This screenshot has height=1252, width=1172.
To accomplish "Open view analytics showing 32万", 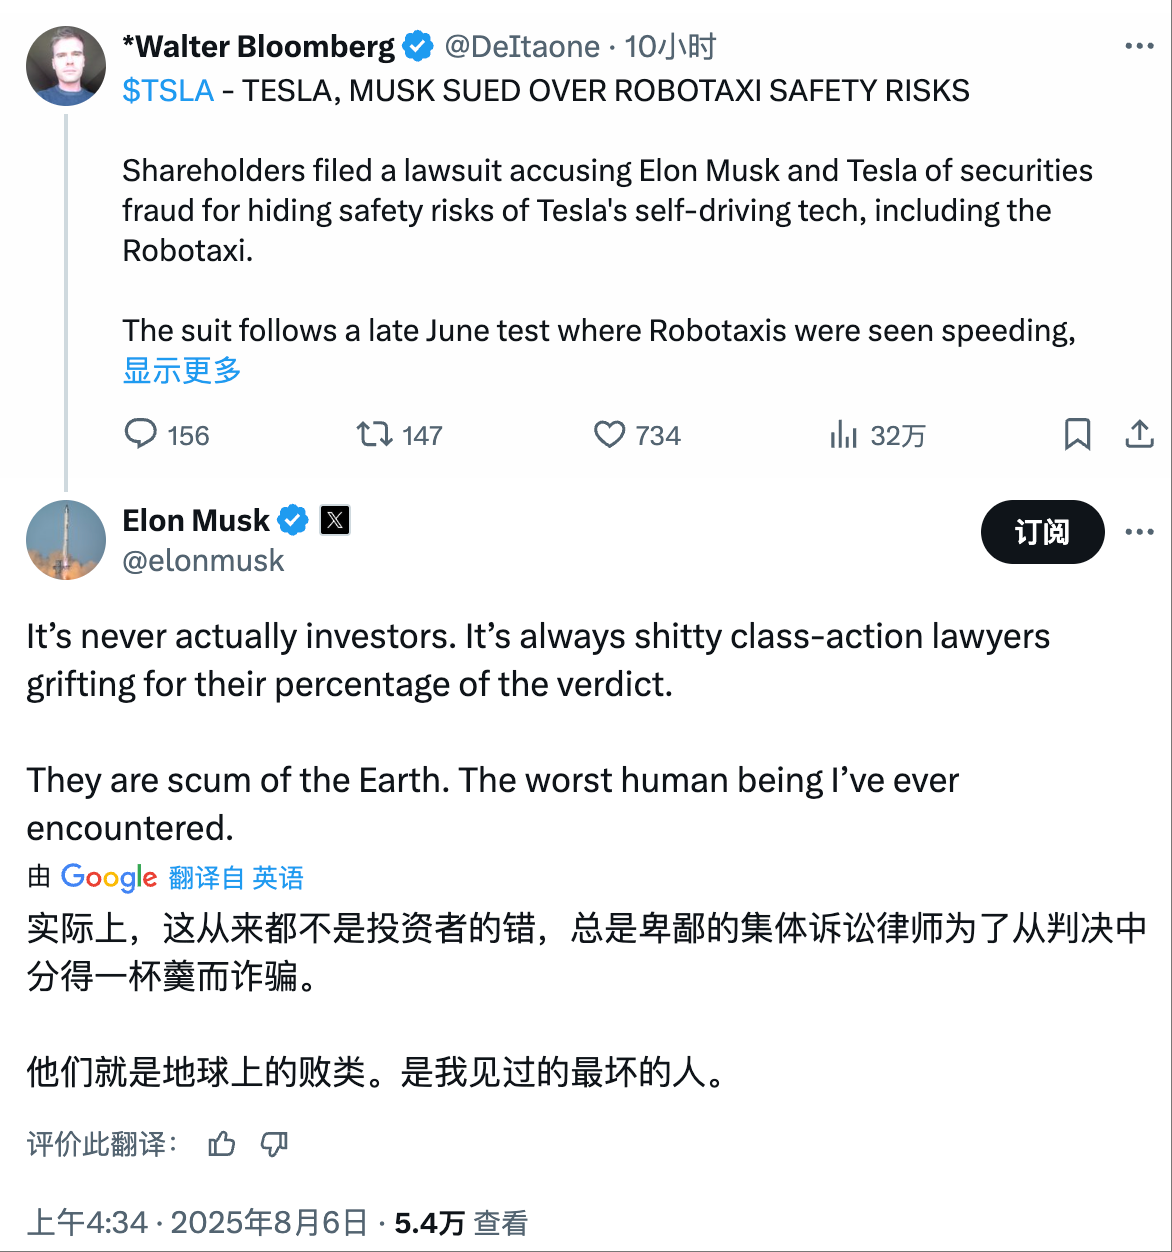I will point(844,434).
